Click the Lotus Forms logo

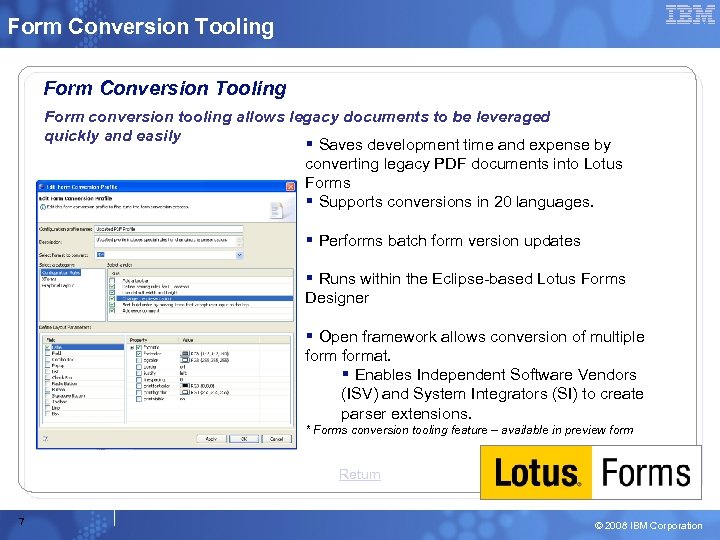(591, 472)
